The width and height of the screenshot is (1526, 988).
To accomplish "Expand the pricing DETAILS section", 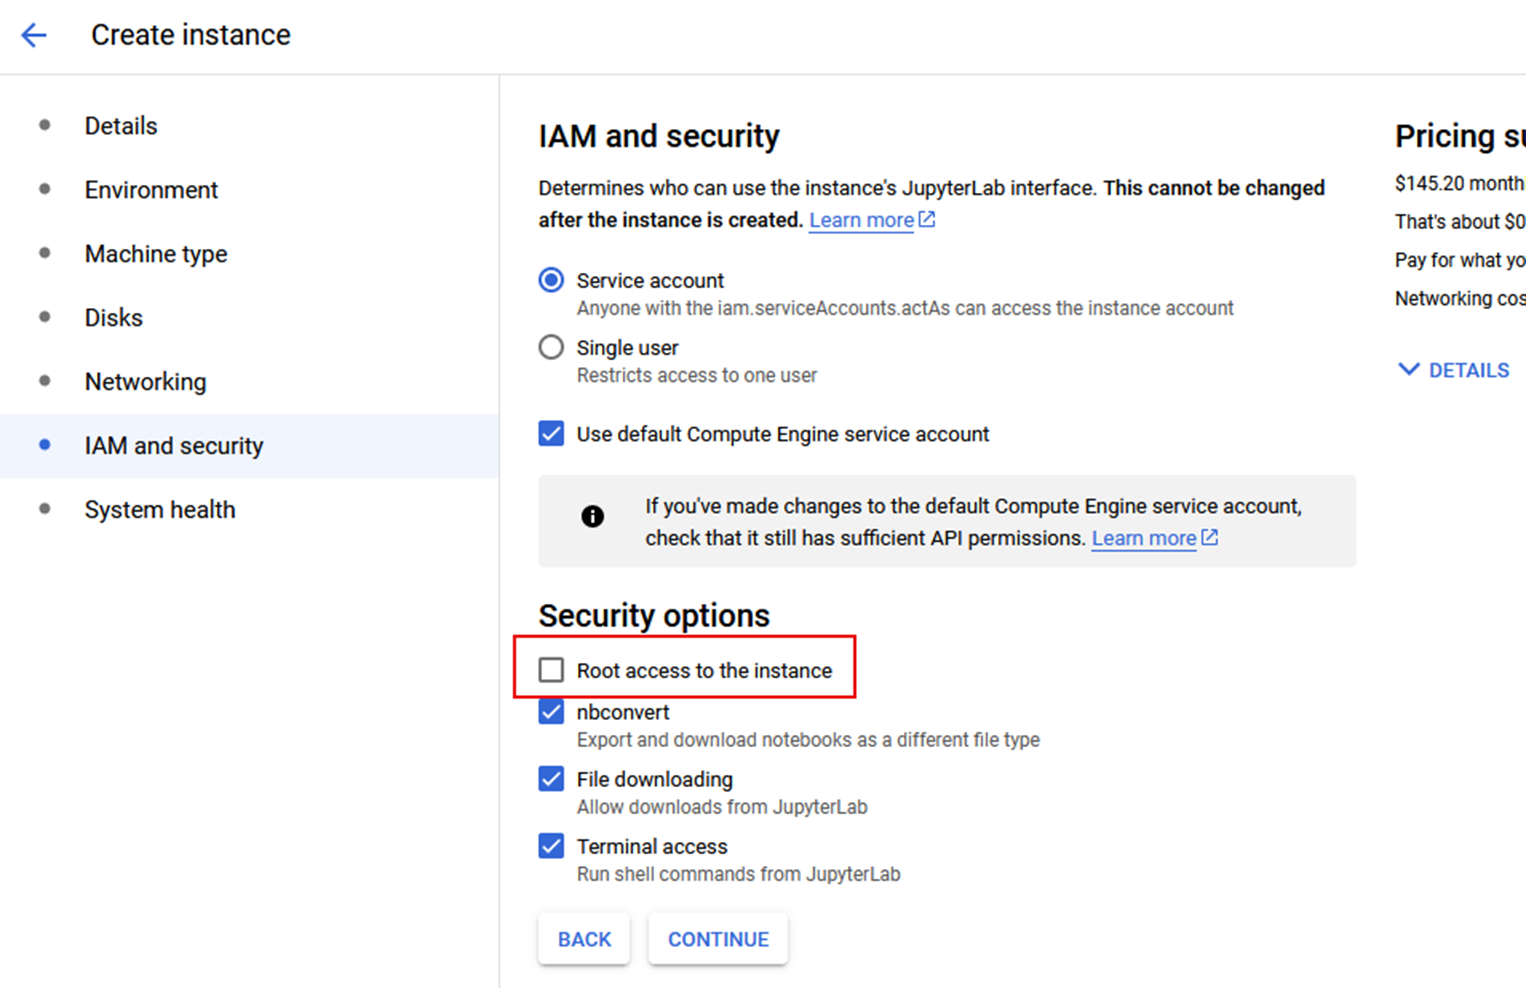I will 1452,369.
